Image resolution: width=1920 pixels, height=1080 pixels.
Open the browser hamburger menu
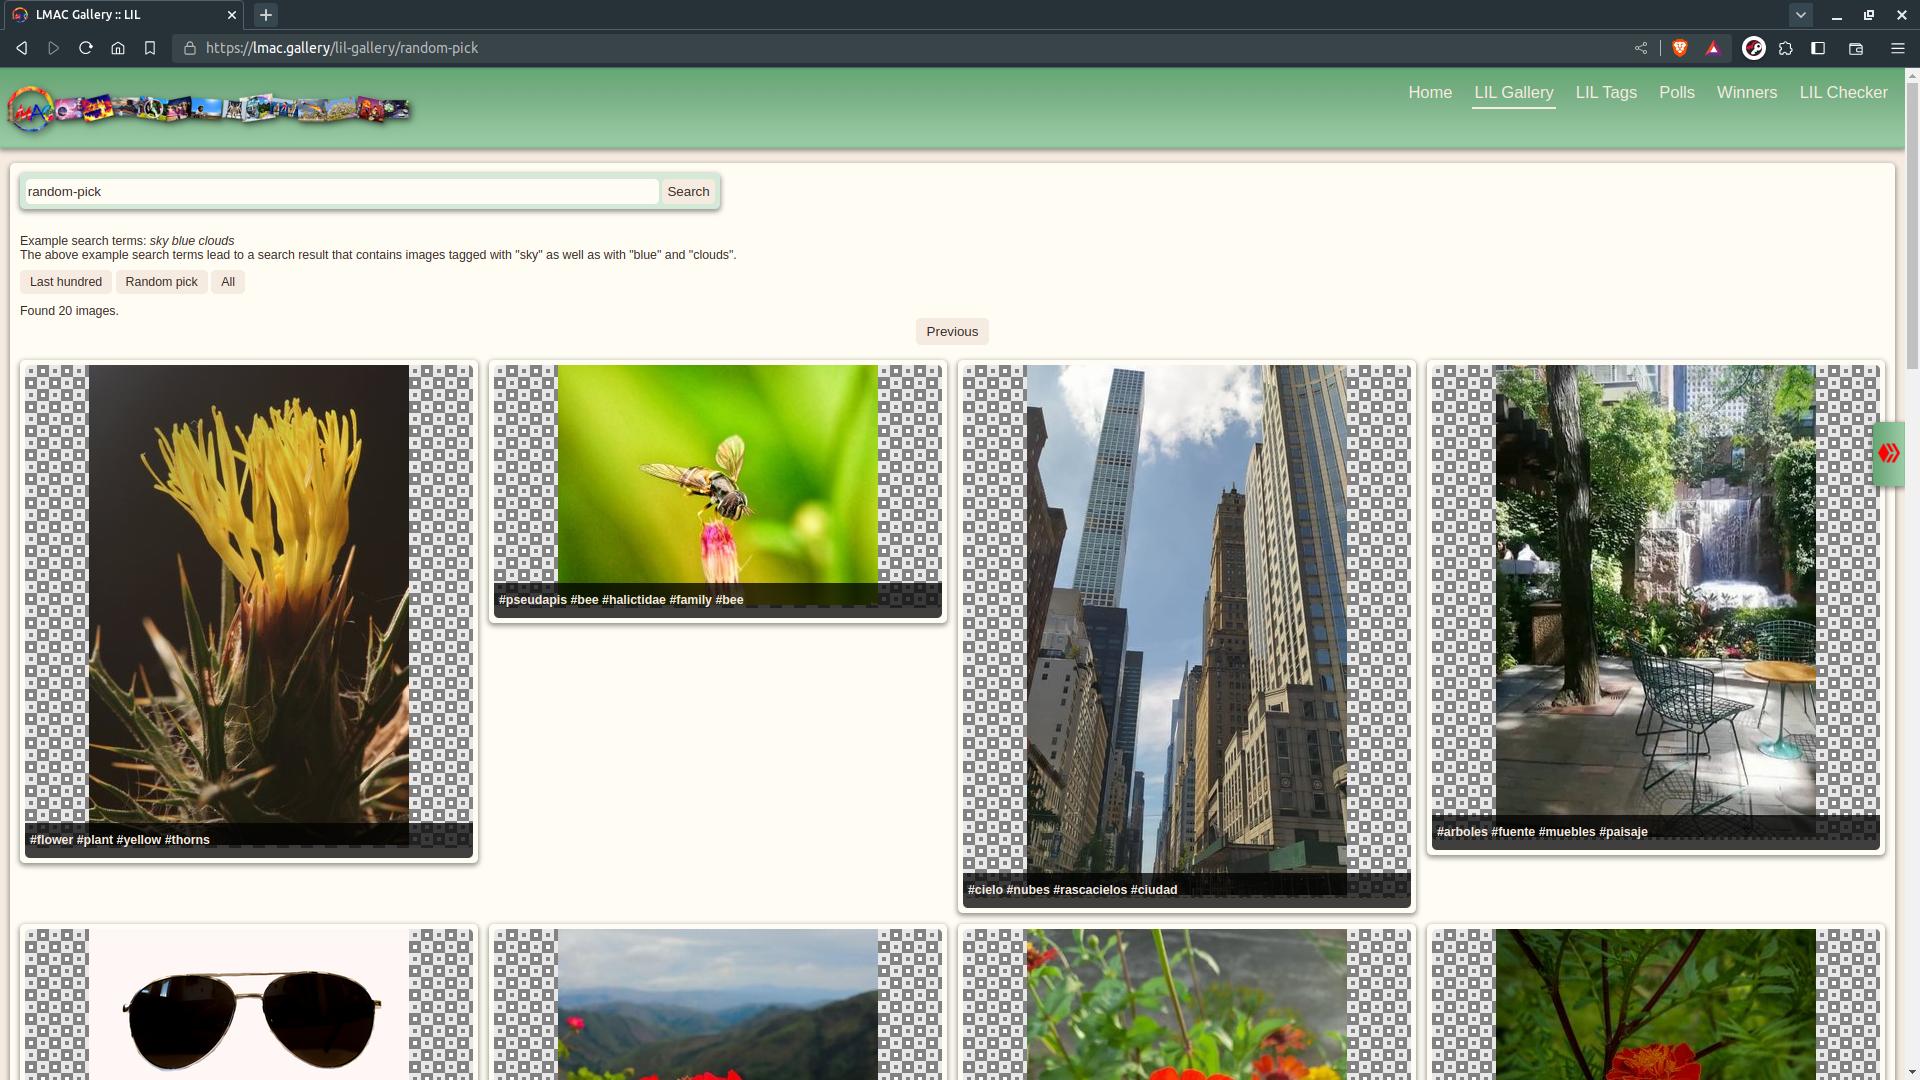[1897, 48]
